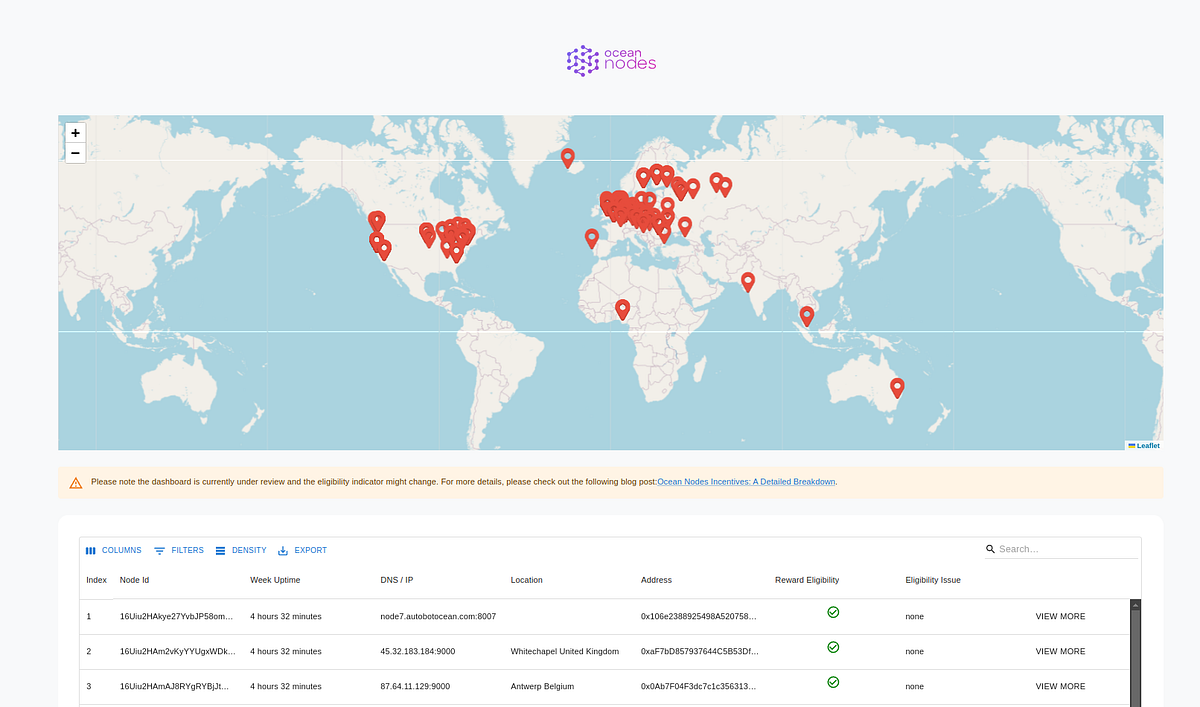
Task: Click View More for node row 1
Action: click(x=1060, y=616)
